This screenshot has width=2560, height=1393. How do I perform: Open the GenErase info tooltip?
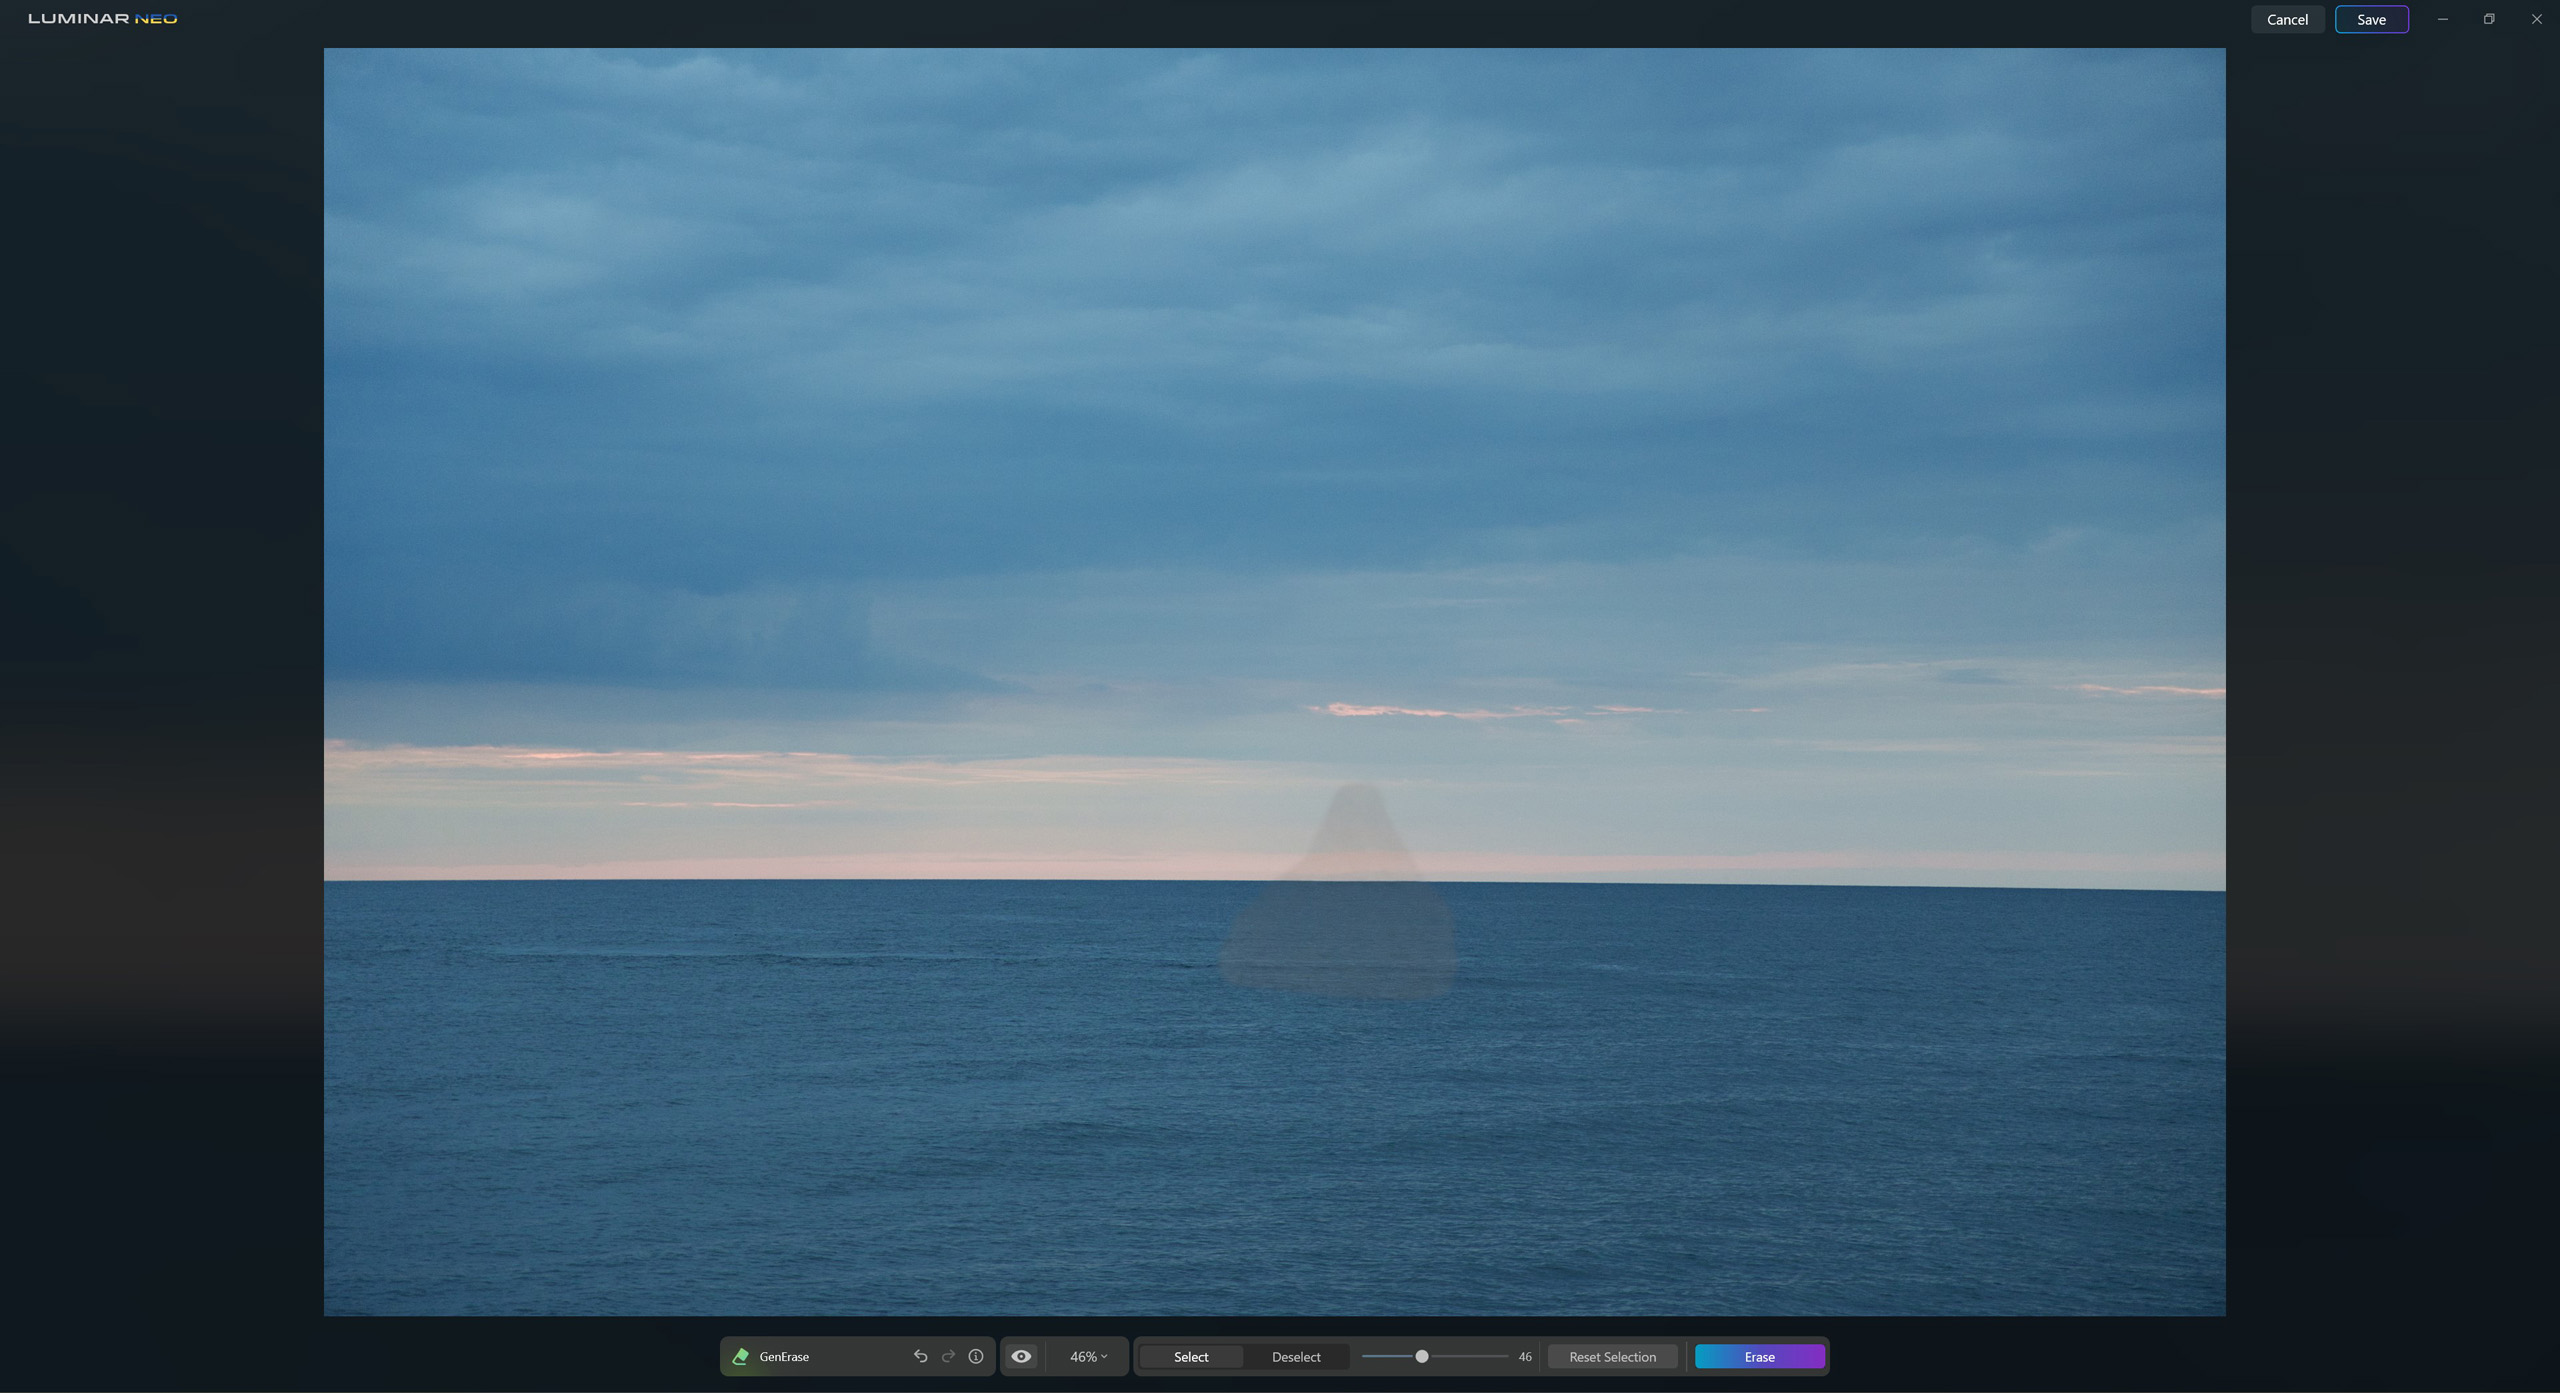[975, 1356]
